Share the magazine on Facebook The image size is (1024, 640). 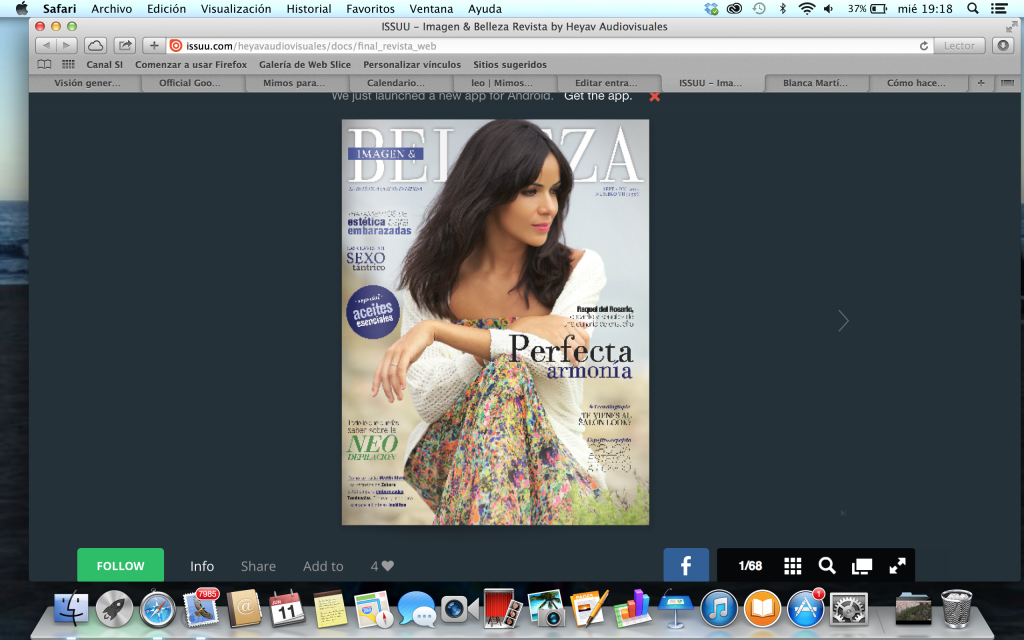coord(686,566)
